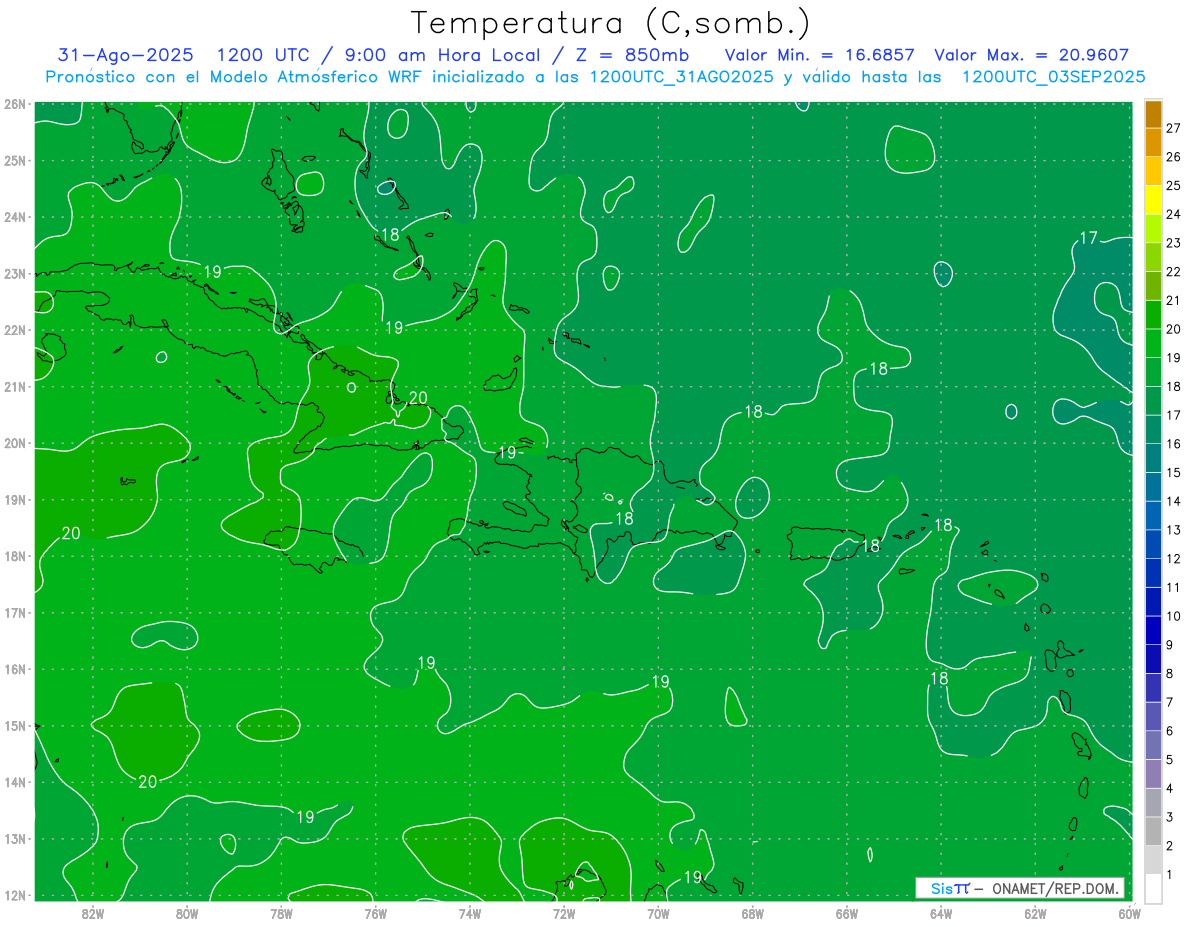Click the color scale label "27"
This screenshot has height=927, width=1200.
tap(1174, 128)
